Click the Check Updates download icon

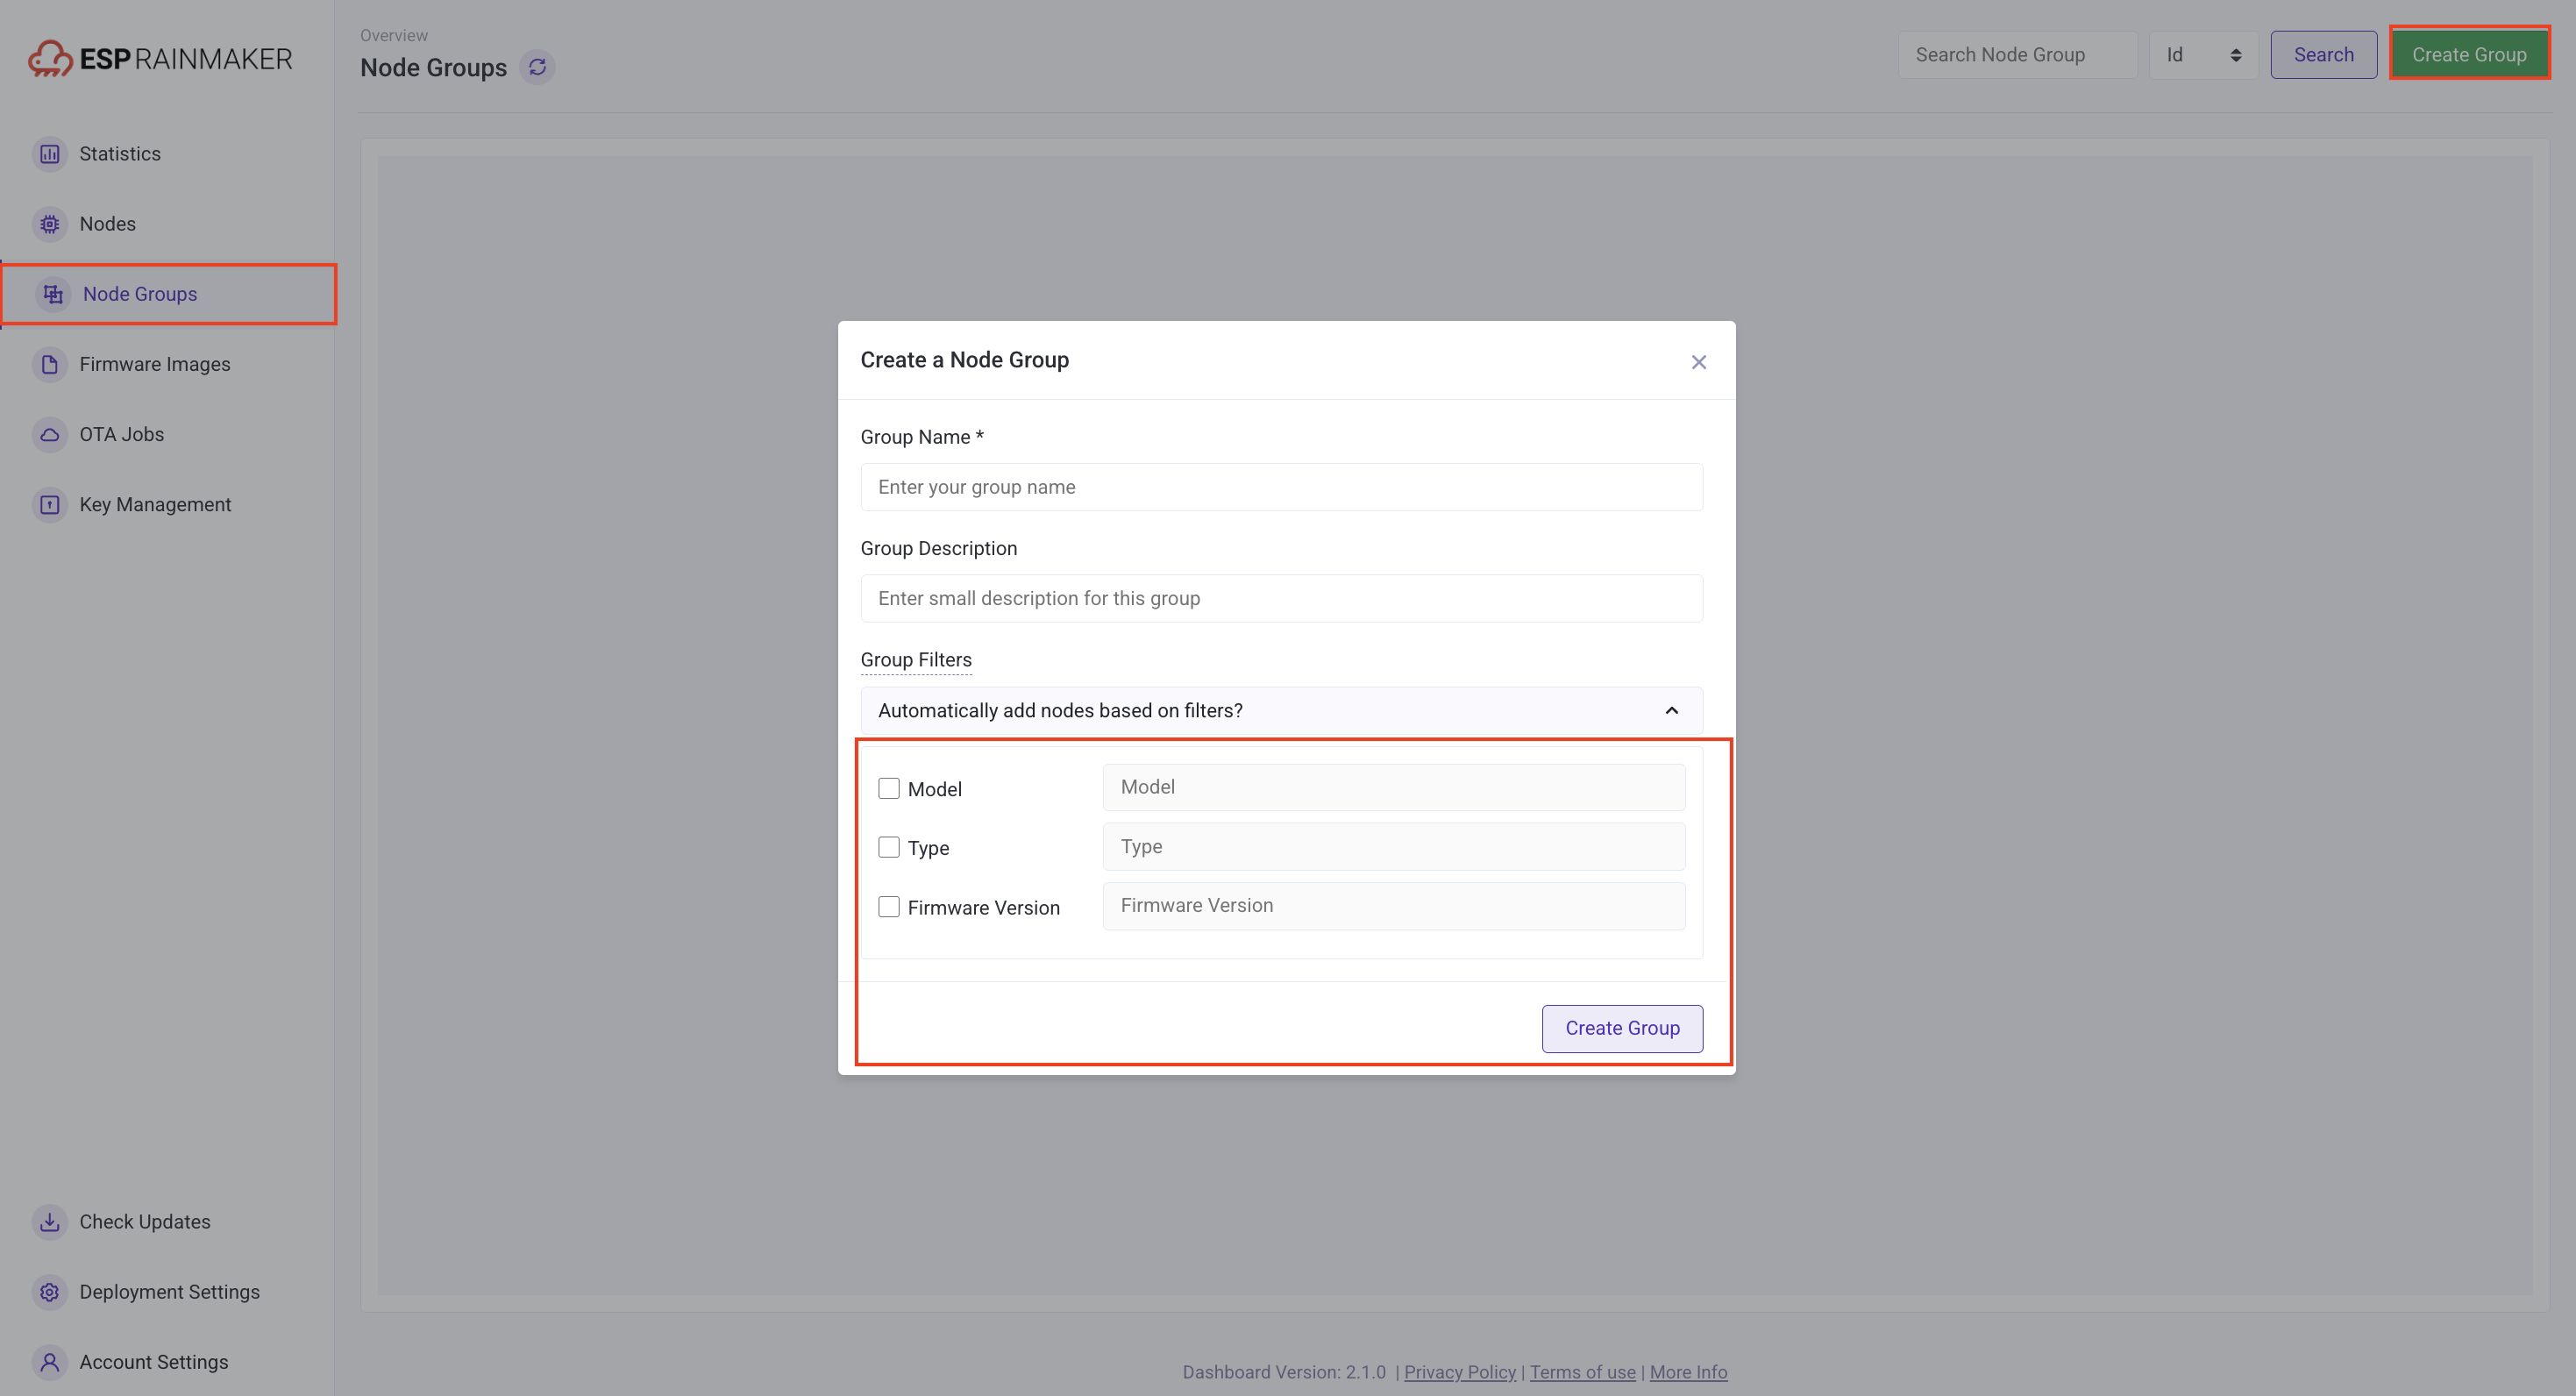point(49,1222)
